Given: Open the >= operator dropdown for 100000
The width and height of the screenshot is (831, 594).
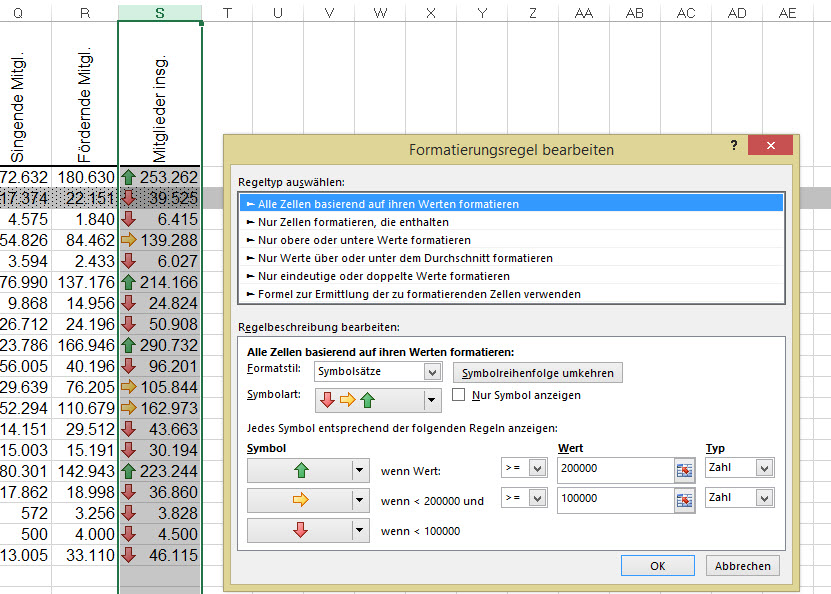Looking at the screenshot, I should pyautogui.click(x=537, y=498).
